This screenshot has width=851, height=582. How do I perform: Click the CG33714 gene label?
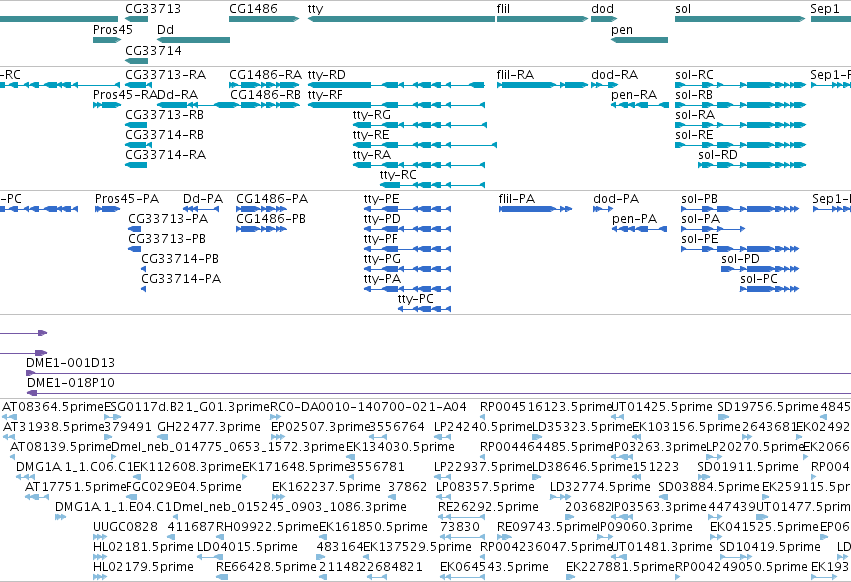pos(153,50)
